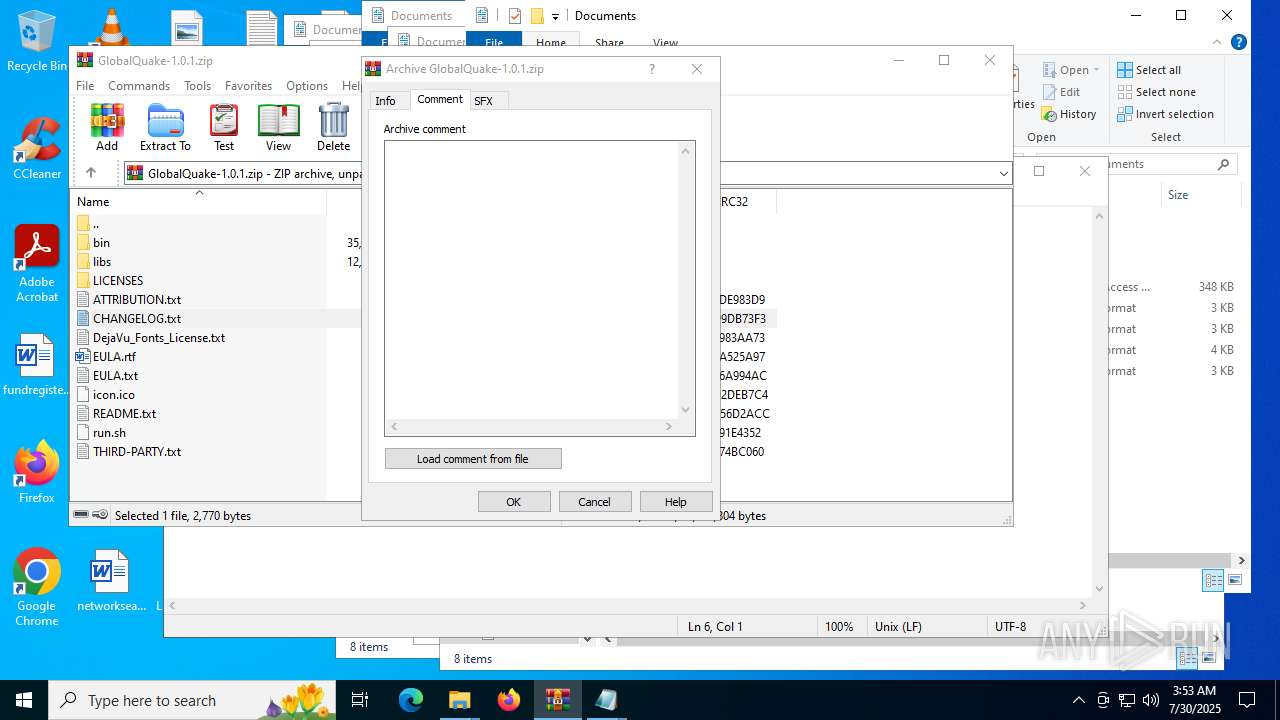Click comment box scroll down arrow
Image resolution: width=1280 pixels, height=720 pixels.
click(686, 409)
